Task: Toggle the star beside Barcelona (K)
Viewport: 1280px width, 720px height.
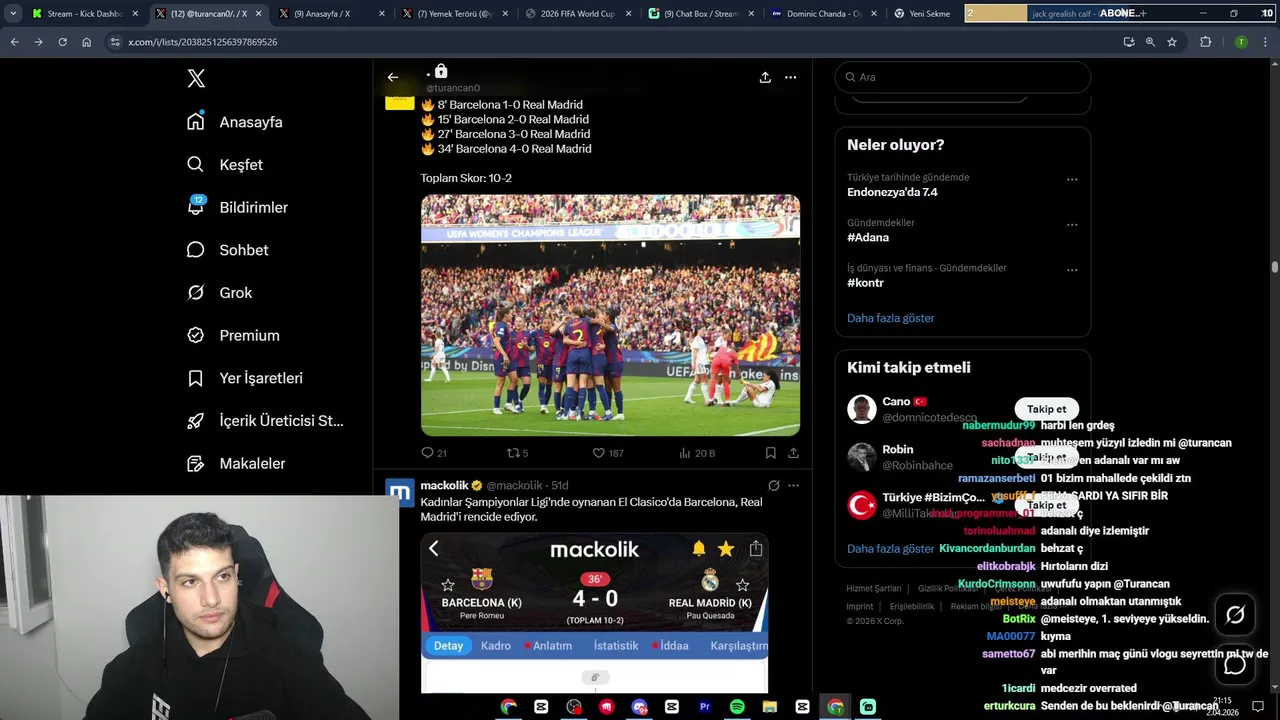Action: (x=448, y=585)
